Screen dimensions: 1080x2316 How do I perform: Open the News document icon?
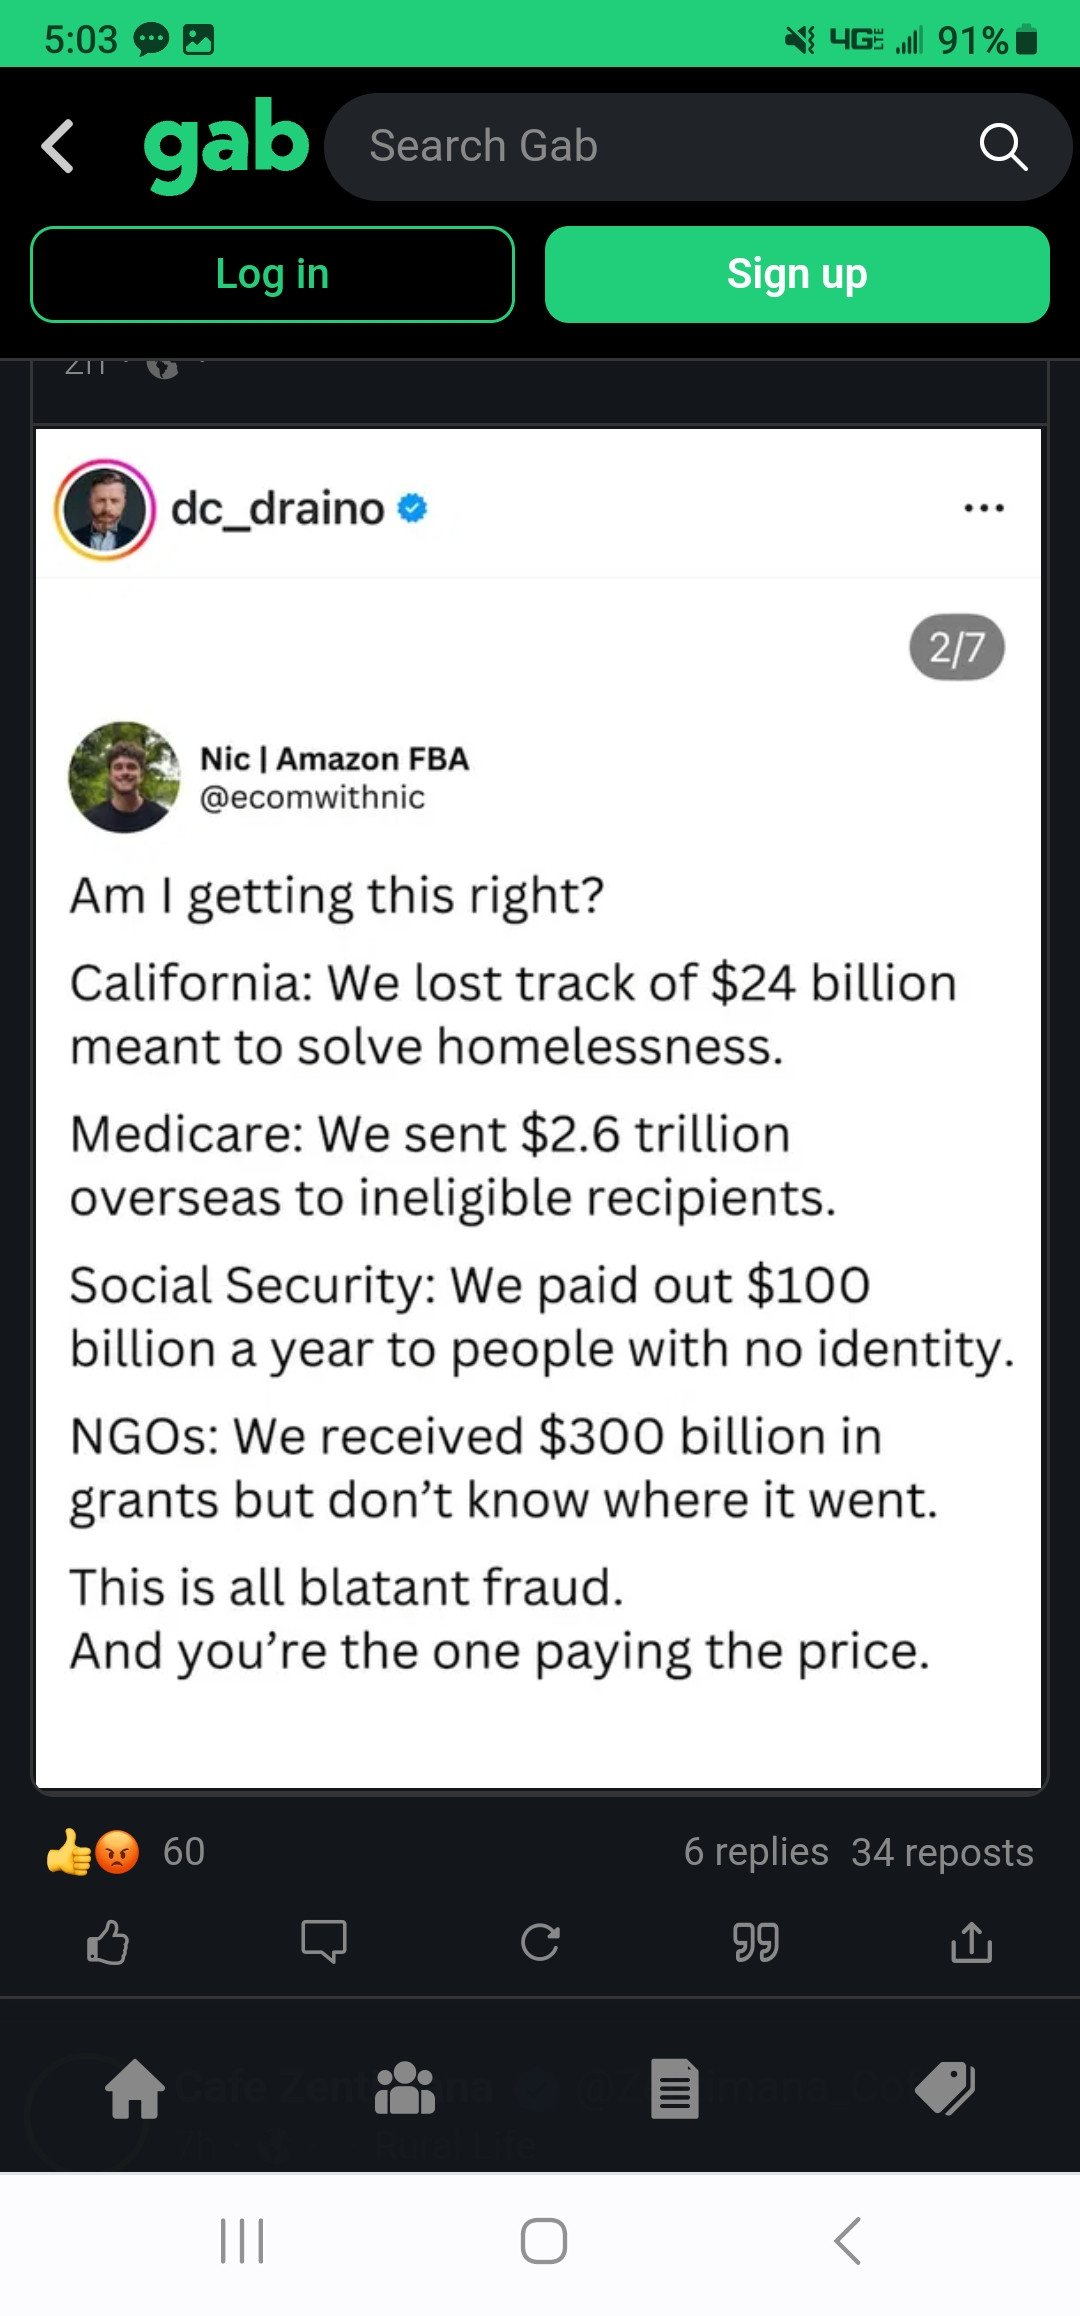tap(675, 2089)
